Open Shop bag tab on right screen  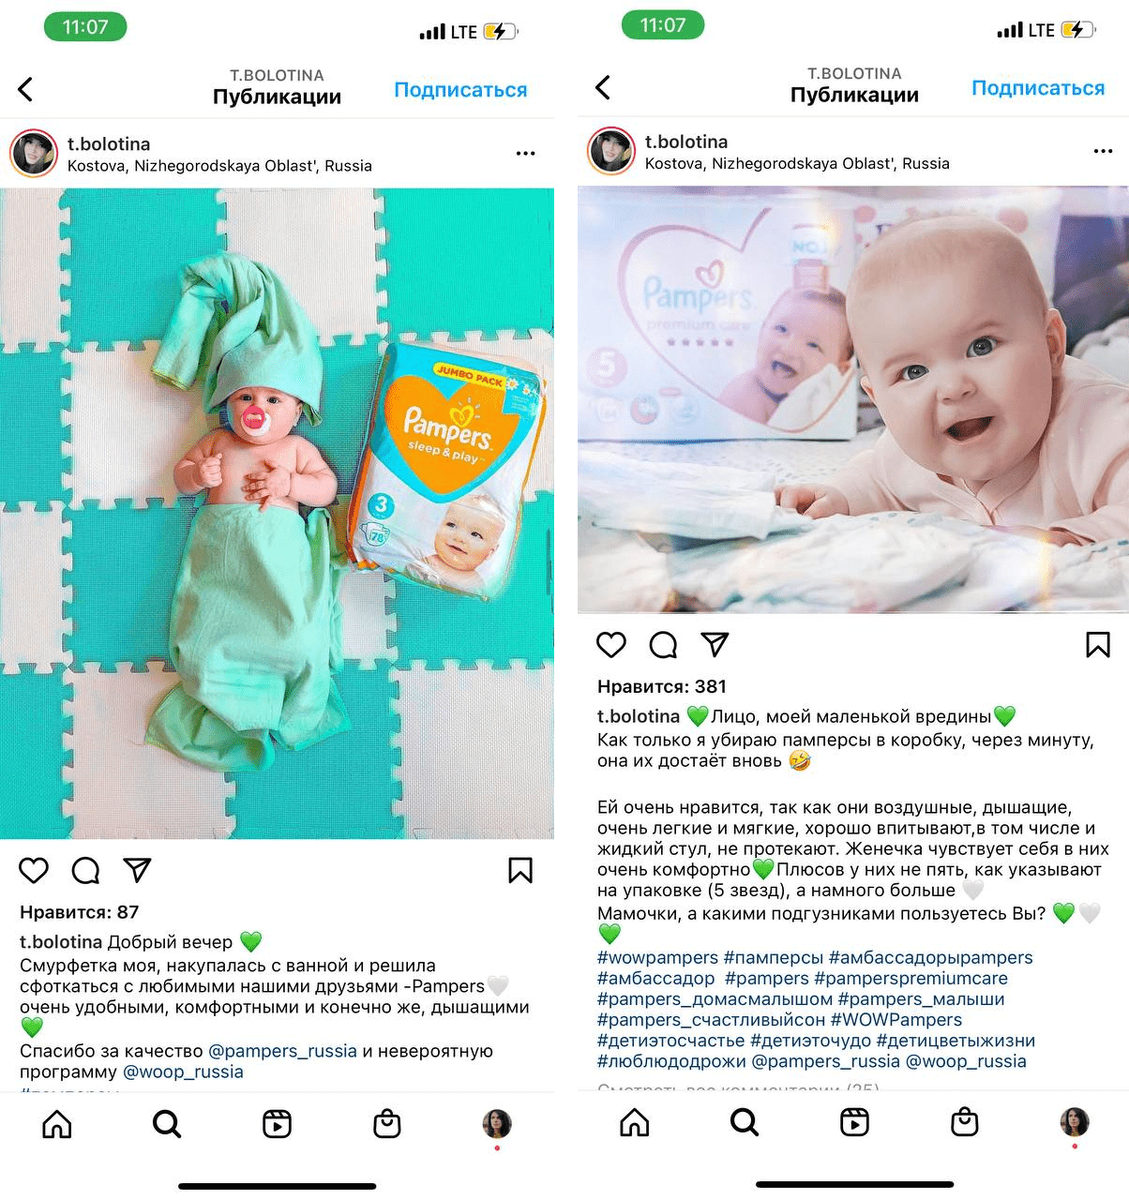pos(965,1122)
